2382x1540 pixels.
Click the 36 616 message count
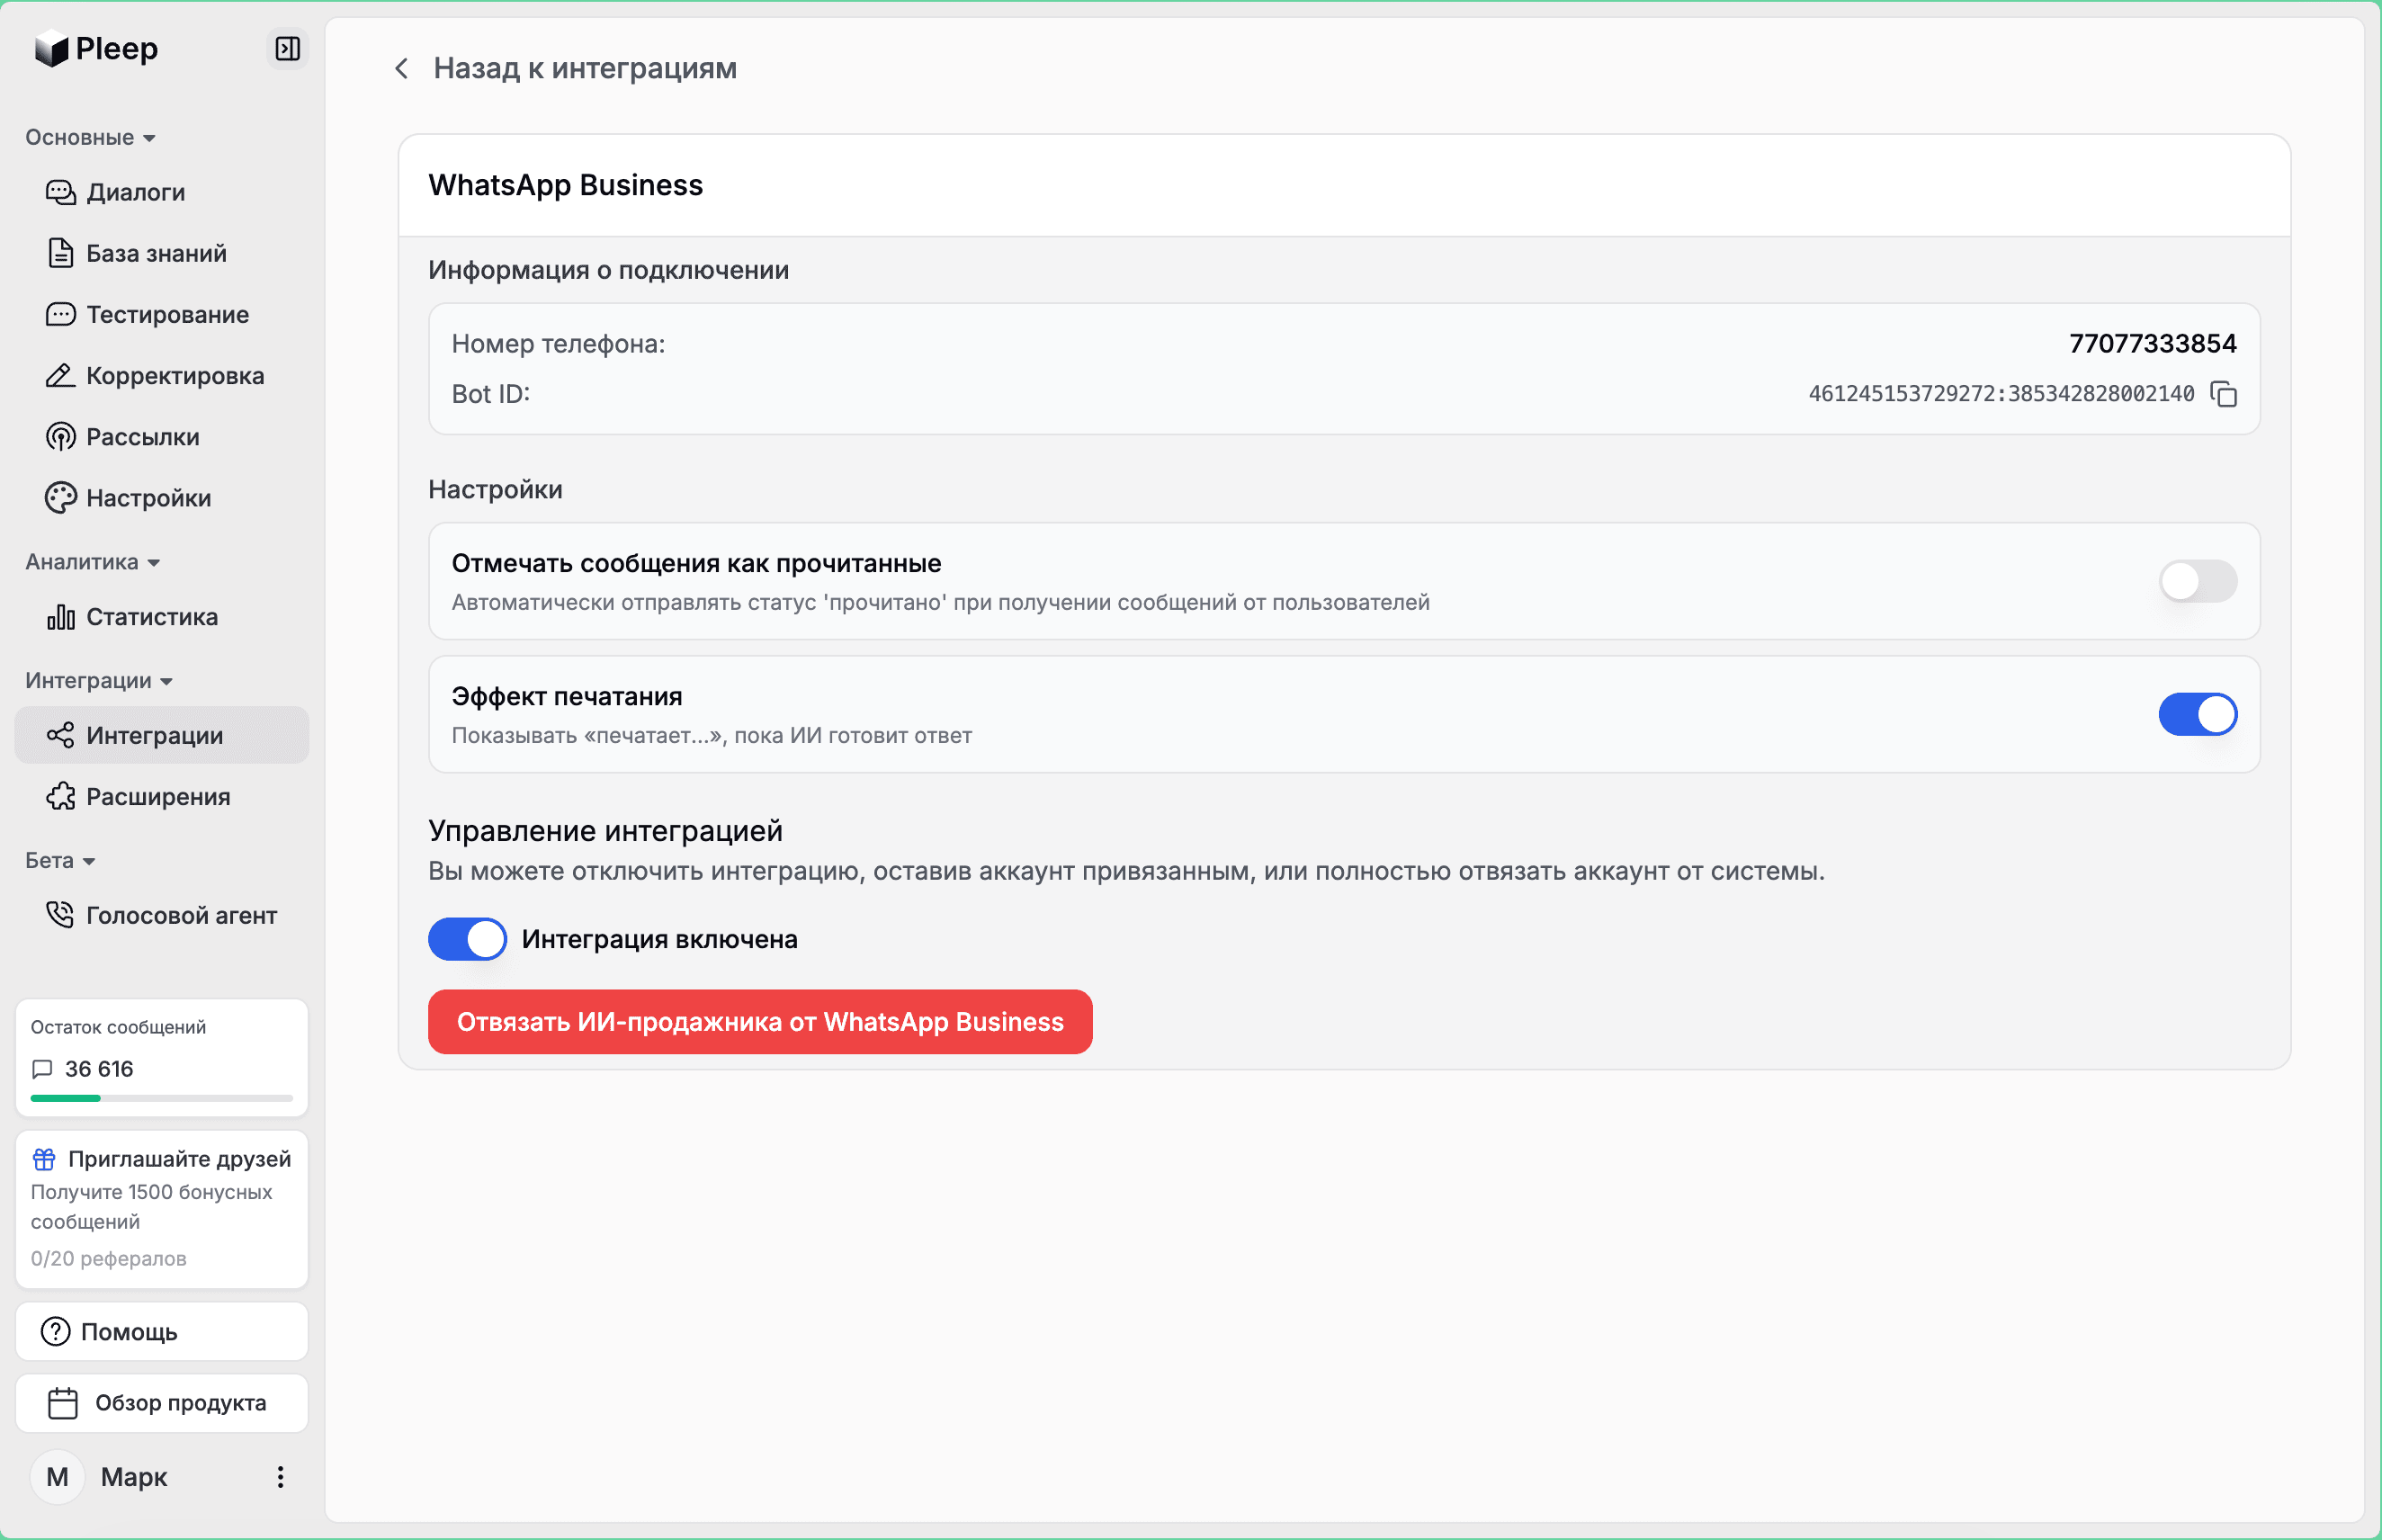point(99,1069)
